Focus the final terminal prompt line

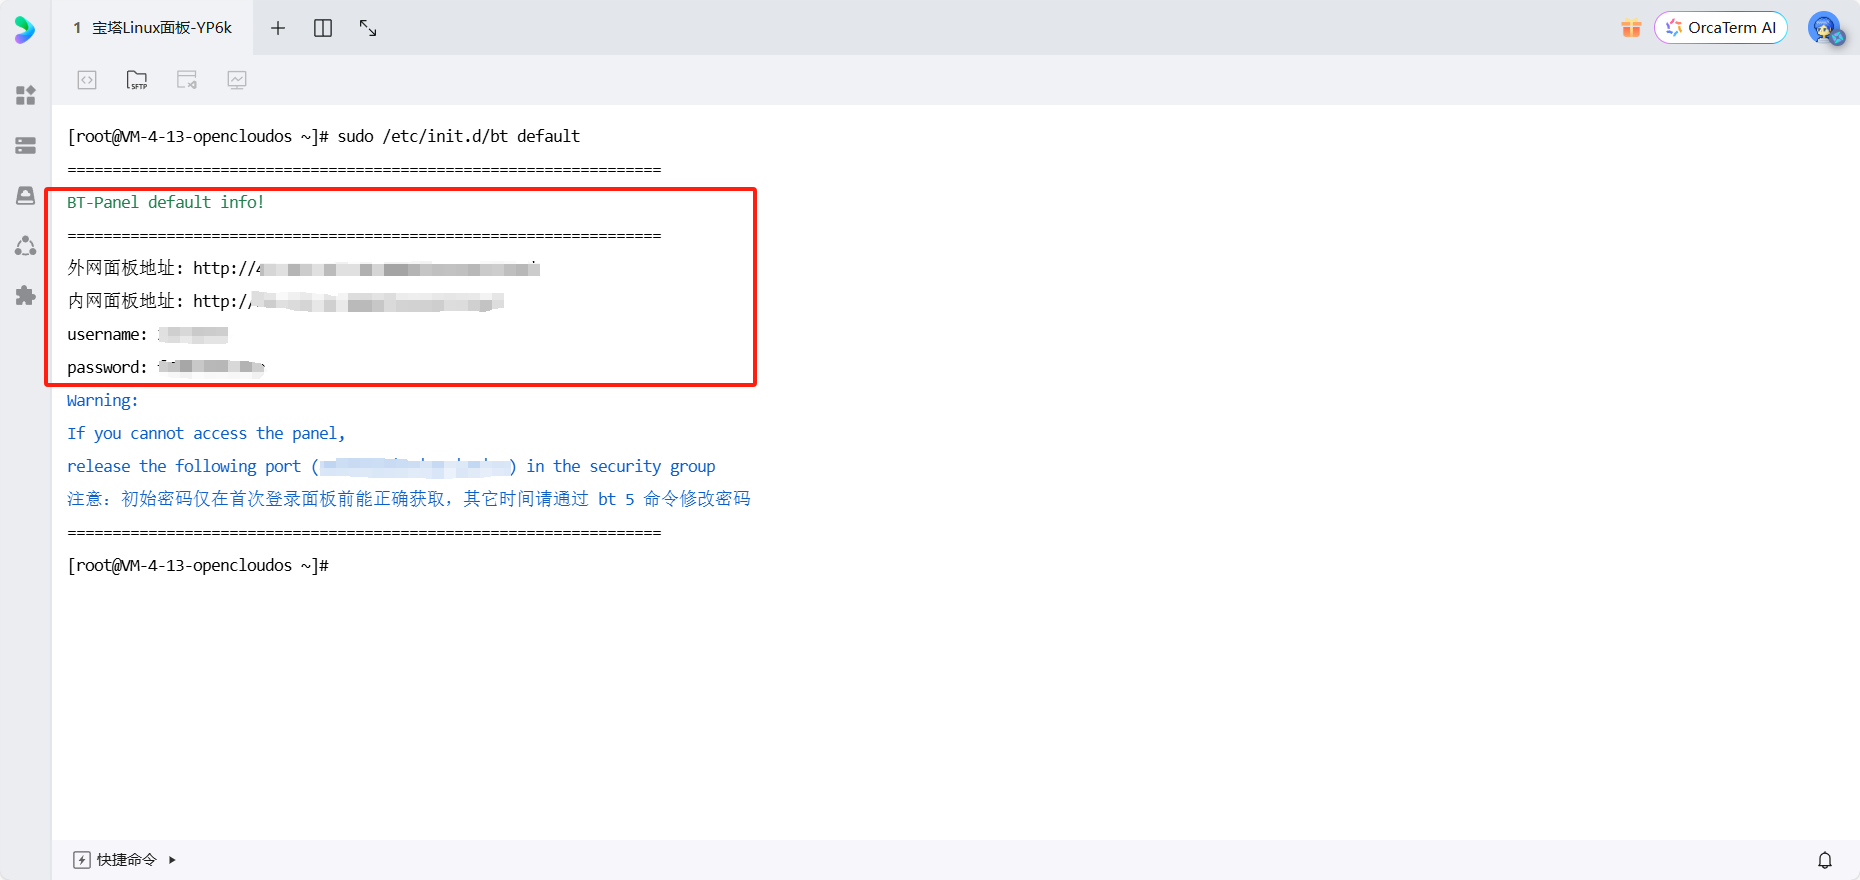coord(198,565)
